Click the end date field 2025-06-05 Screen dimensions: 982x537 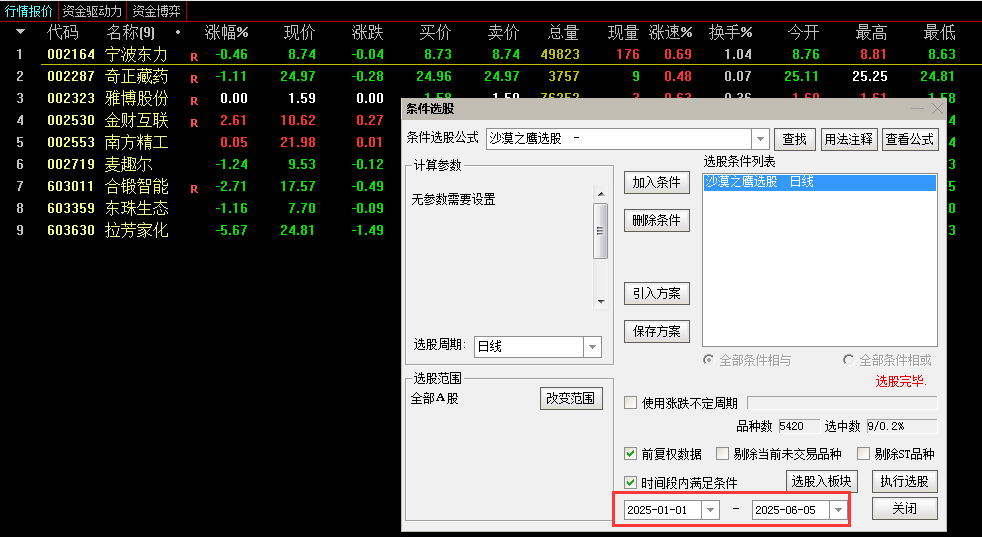(791, 510)
